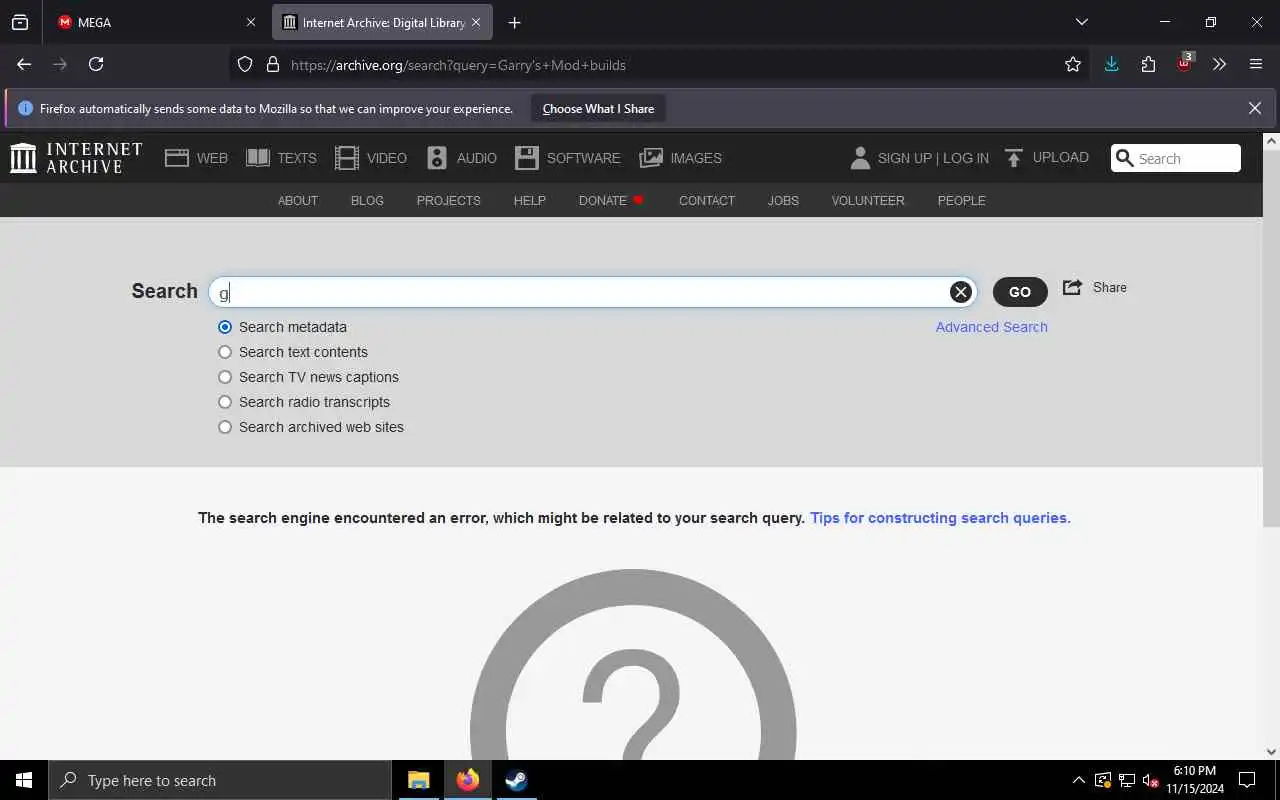Open the SOFTWARE media section
This screenshot has height=800, width=1280.
tap(568, 158)
